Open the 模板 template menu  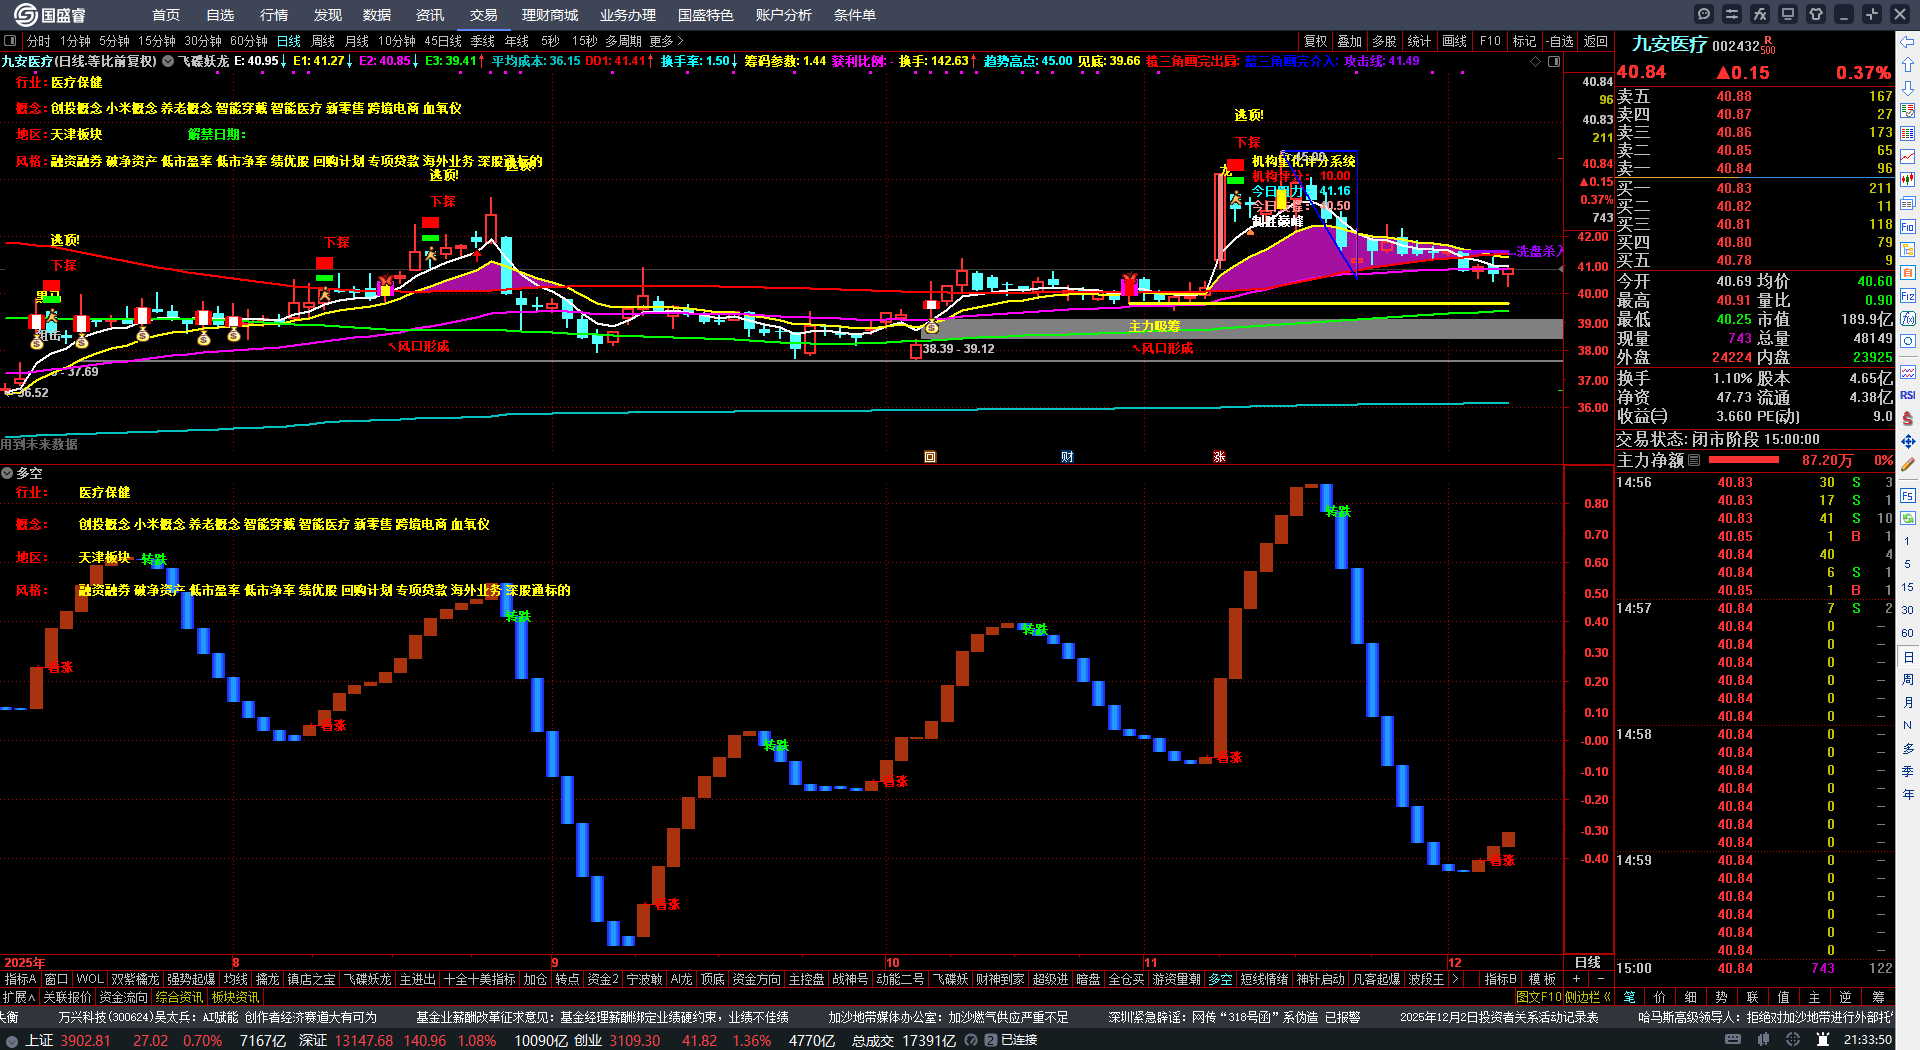tap(1543, 979)
